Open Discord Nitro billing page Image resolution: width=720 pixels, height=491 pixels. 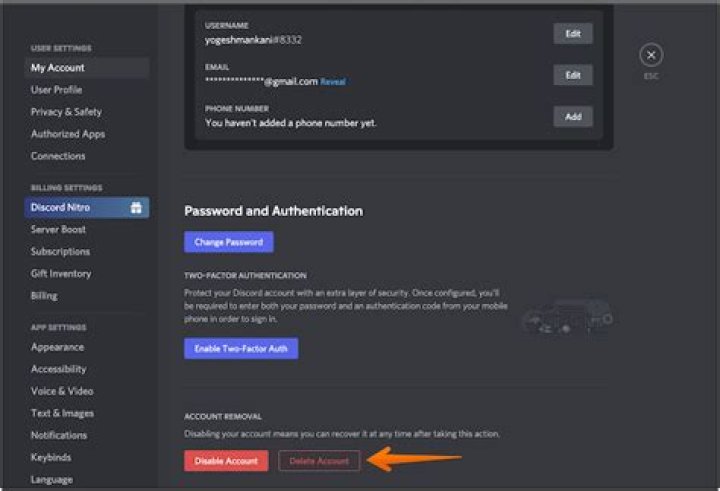87,208
